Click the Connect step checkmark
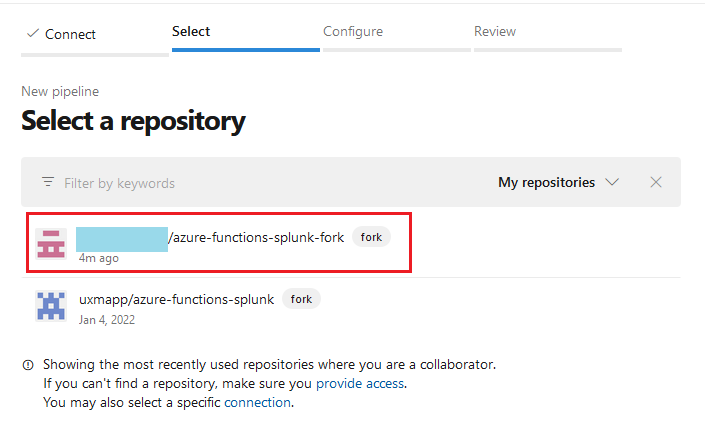 (x=32, y=34)
